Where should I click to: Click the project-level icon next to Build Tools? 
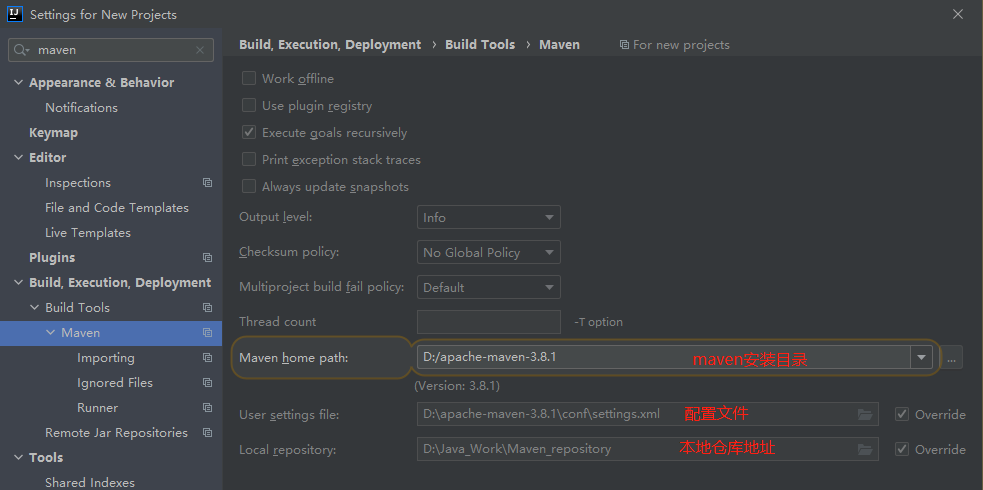pyautogui.click(x=208, y=308)
